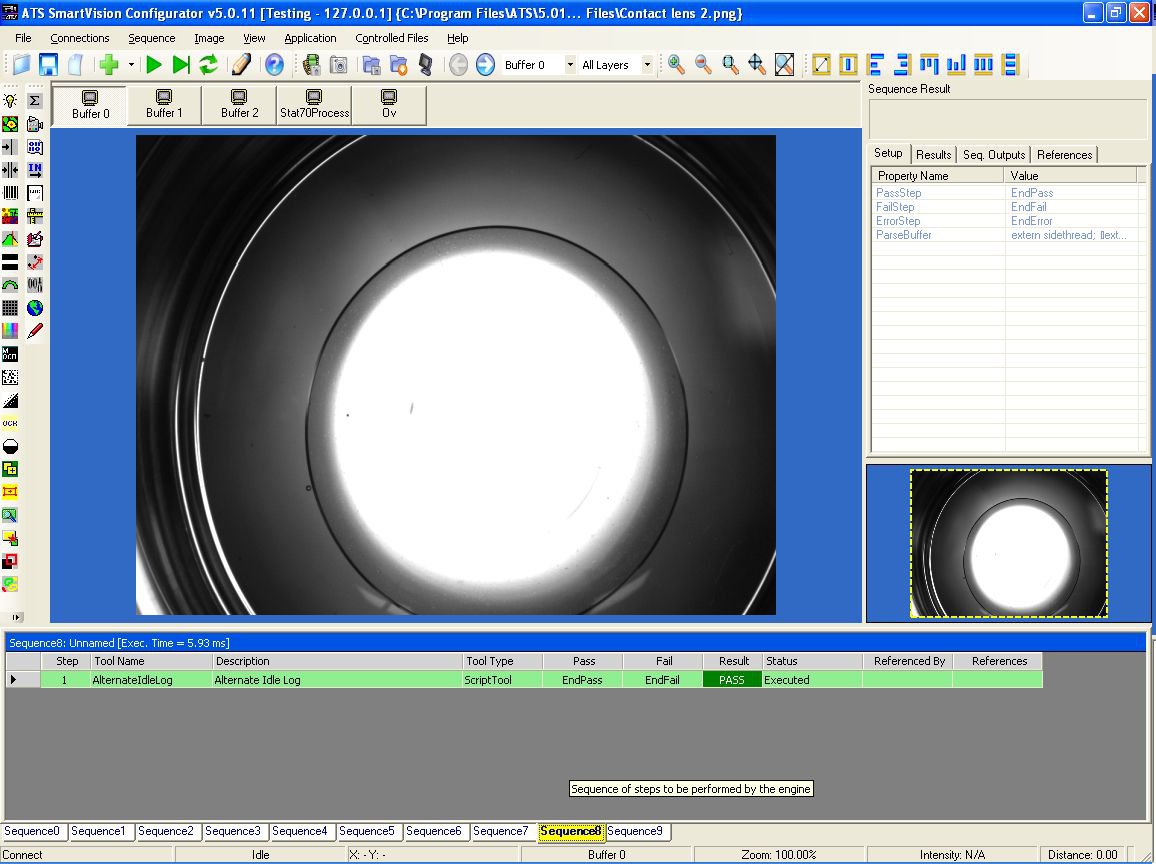Run the sequence with green play button

click(154, 65)
